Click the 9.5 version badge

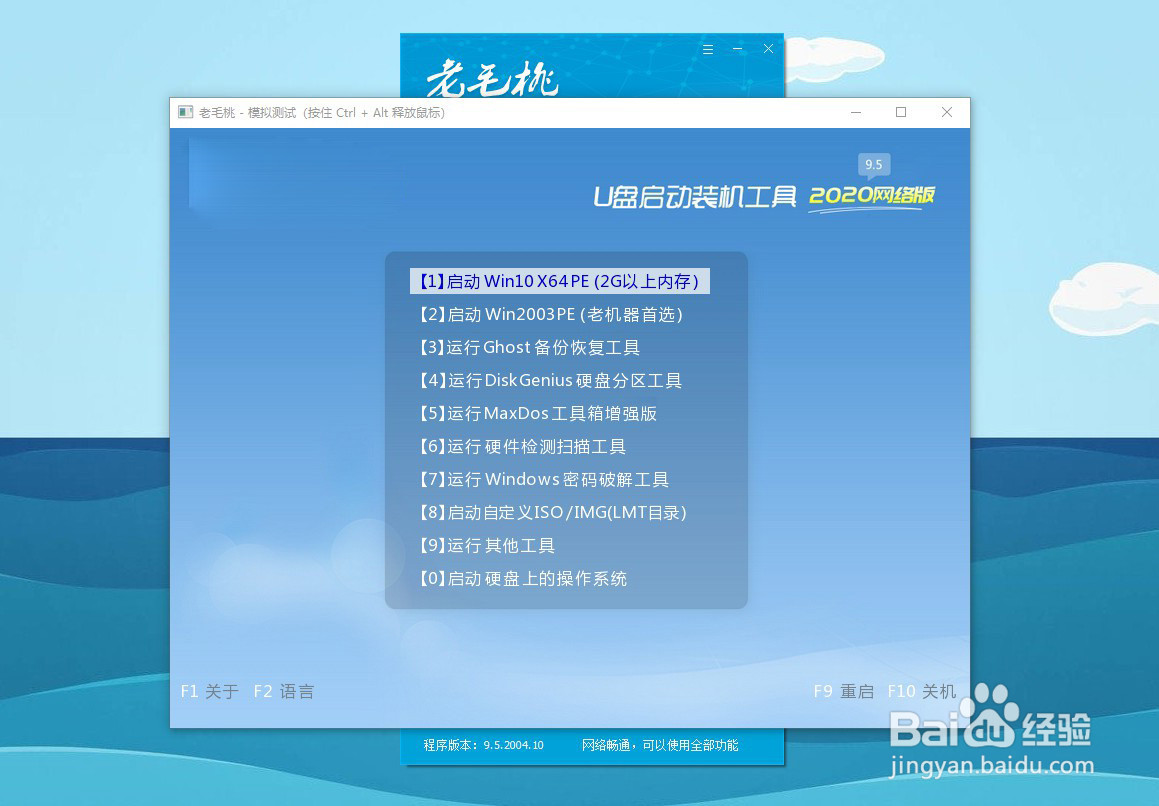coord(873,163)
